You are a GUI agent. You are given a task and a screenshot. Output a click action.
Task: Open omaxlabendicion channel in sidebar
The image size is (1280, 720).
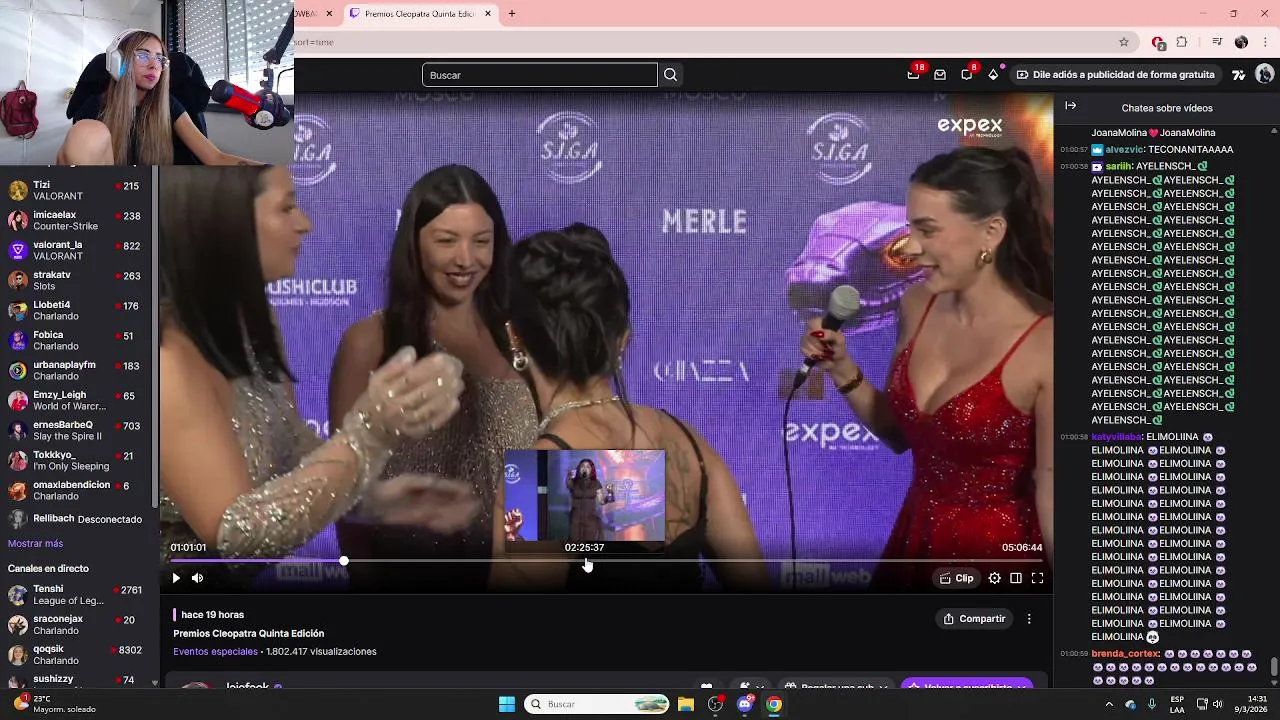tap(76, 491)
